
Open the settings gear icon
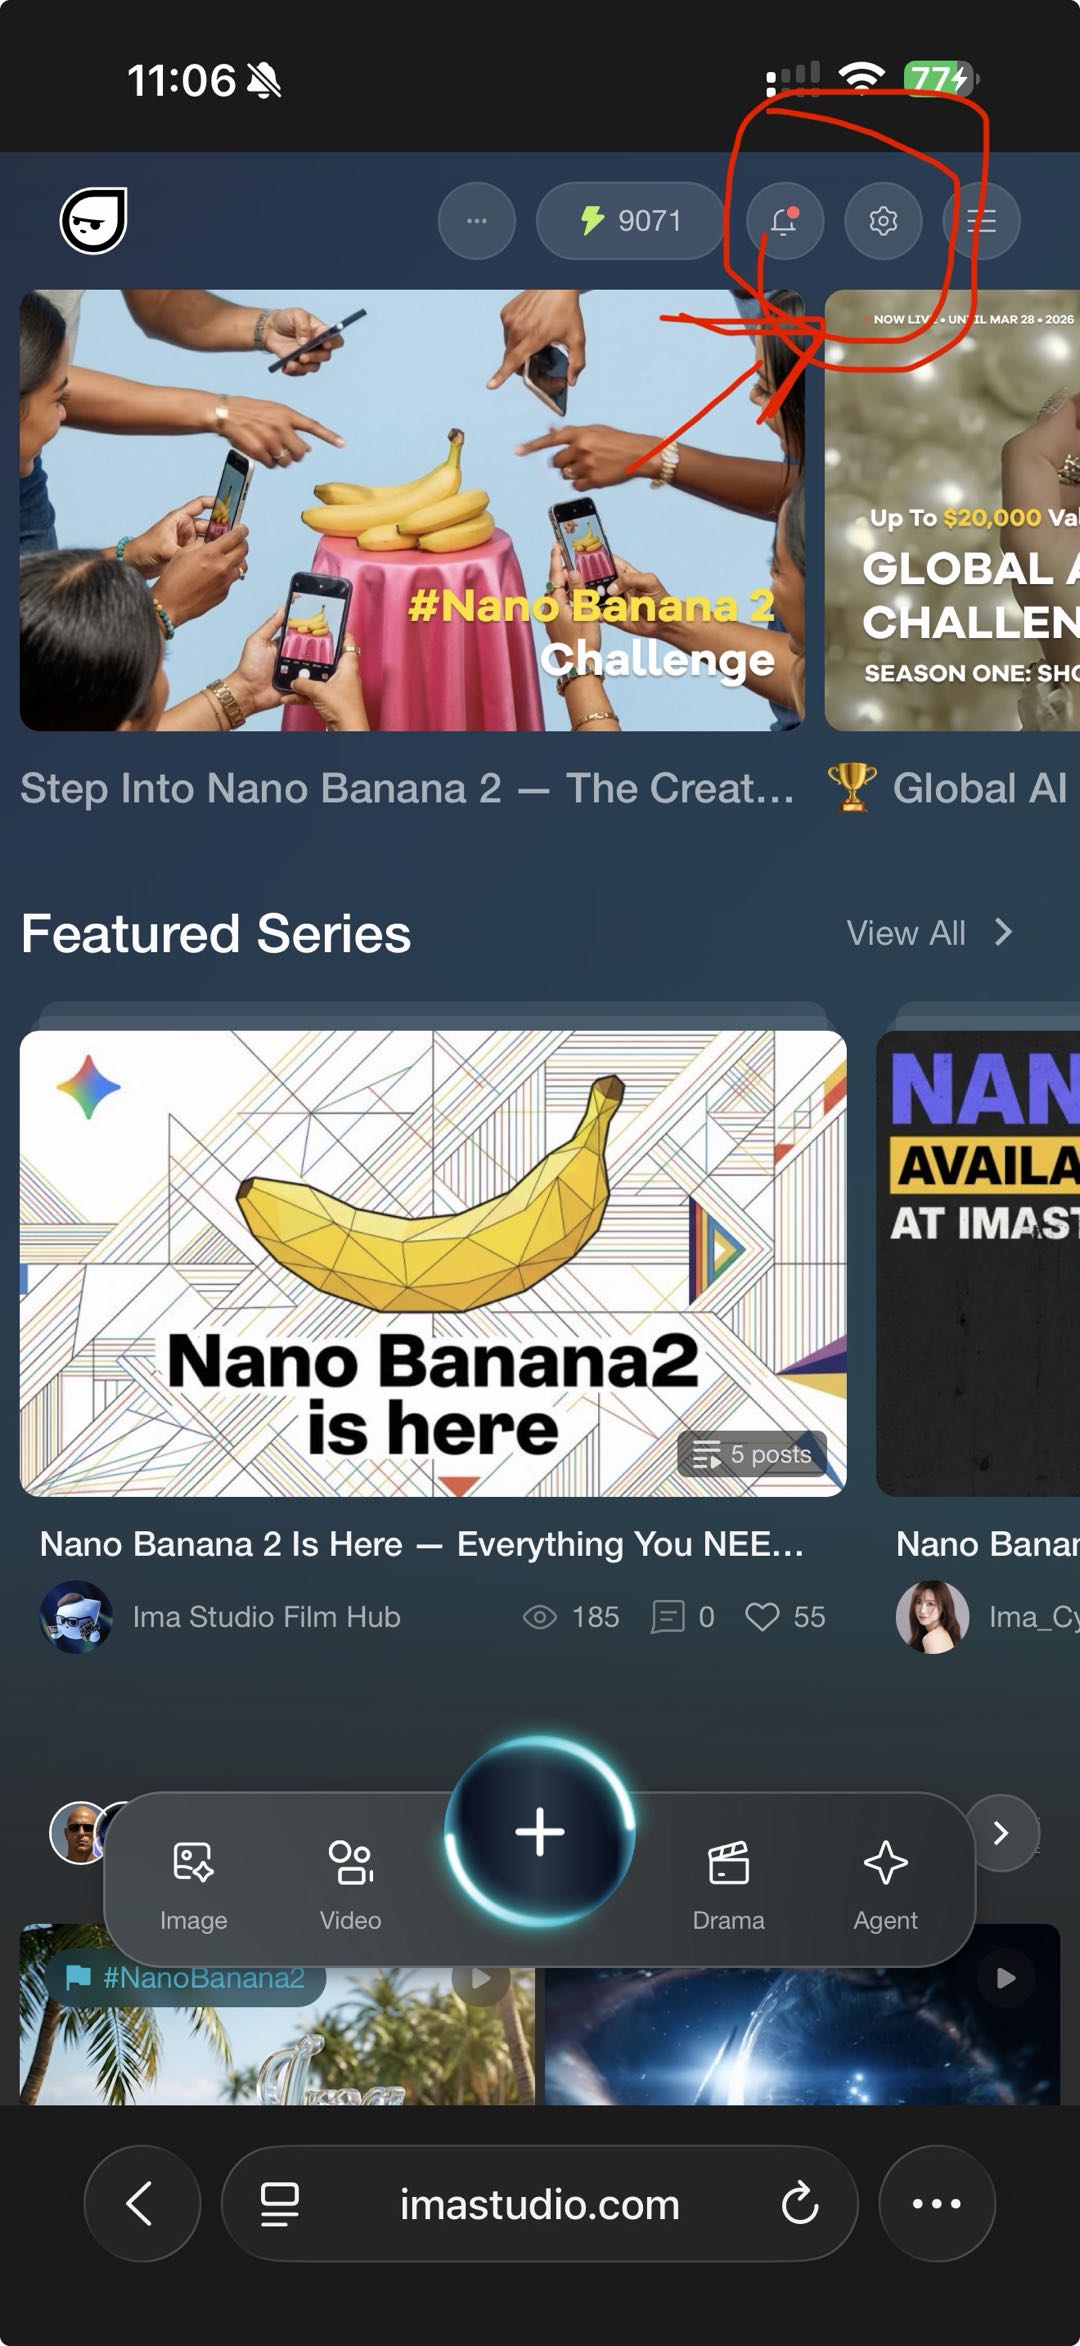coord(882,220)
